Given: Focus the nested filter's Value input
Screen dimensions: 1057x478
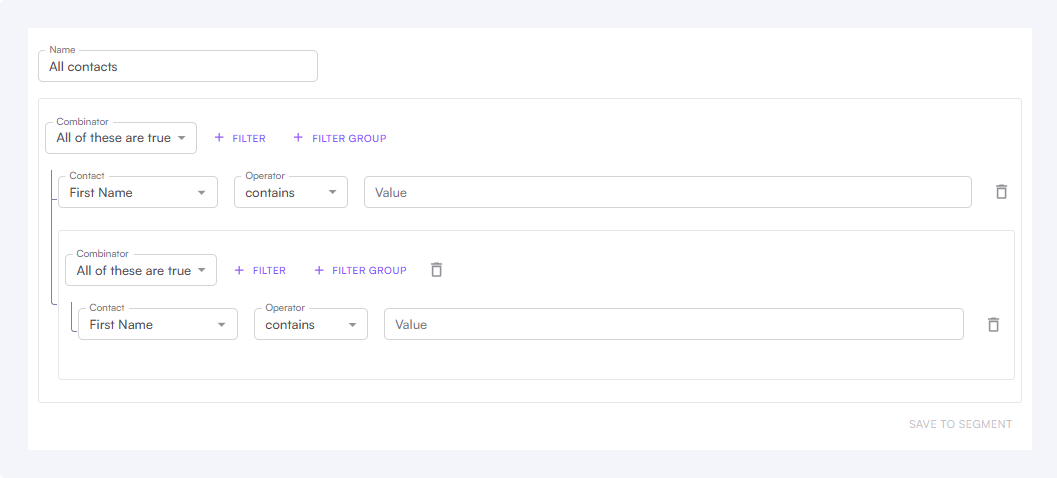Looking at the screenshot, I should pos(673,324).
